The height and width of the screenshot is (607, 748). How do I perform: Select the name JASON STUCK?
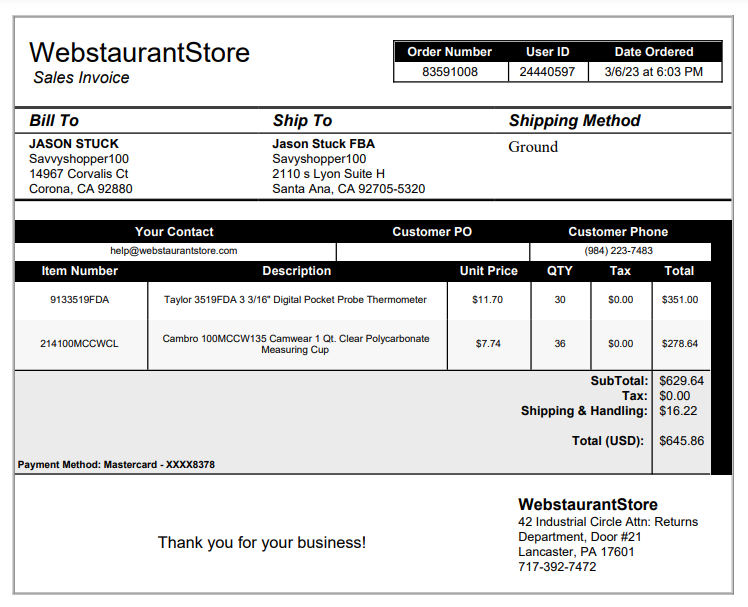tap(73, 144)
